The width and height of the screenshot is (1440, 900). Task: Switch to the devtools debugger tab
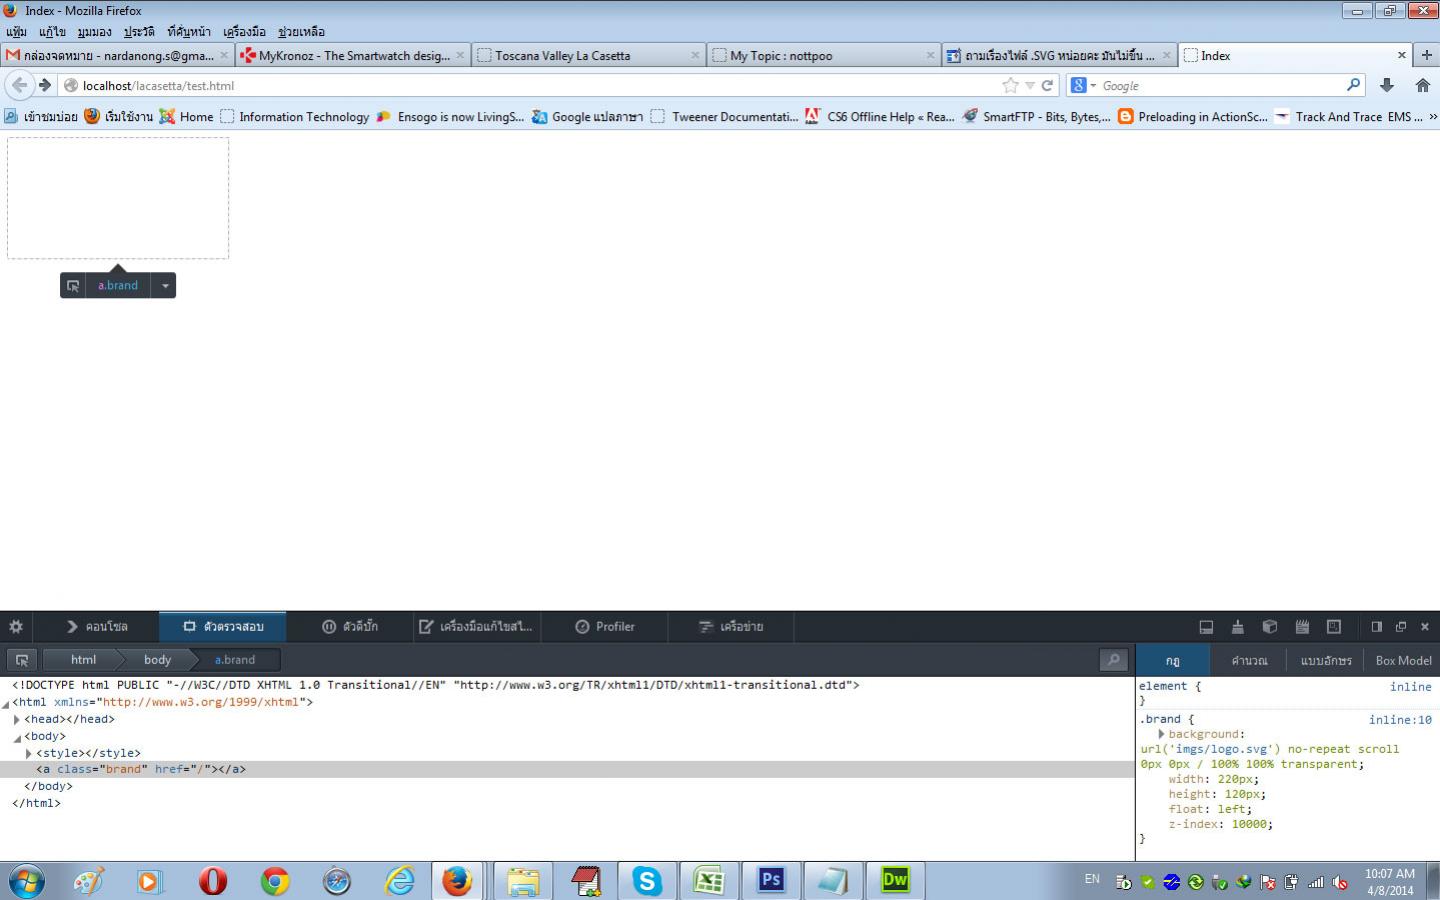pyautogui.click(x=350, y=627)
